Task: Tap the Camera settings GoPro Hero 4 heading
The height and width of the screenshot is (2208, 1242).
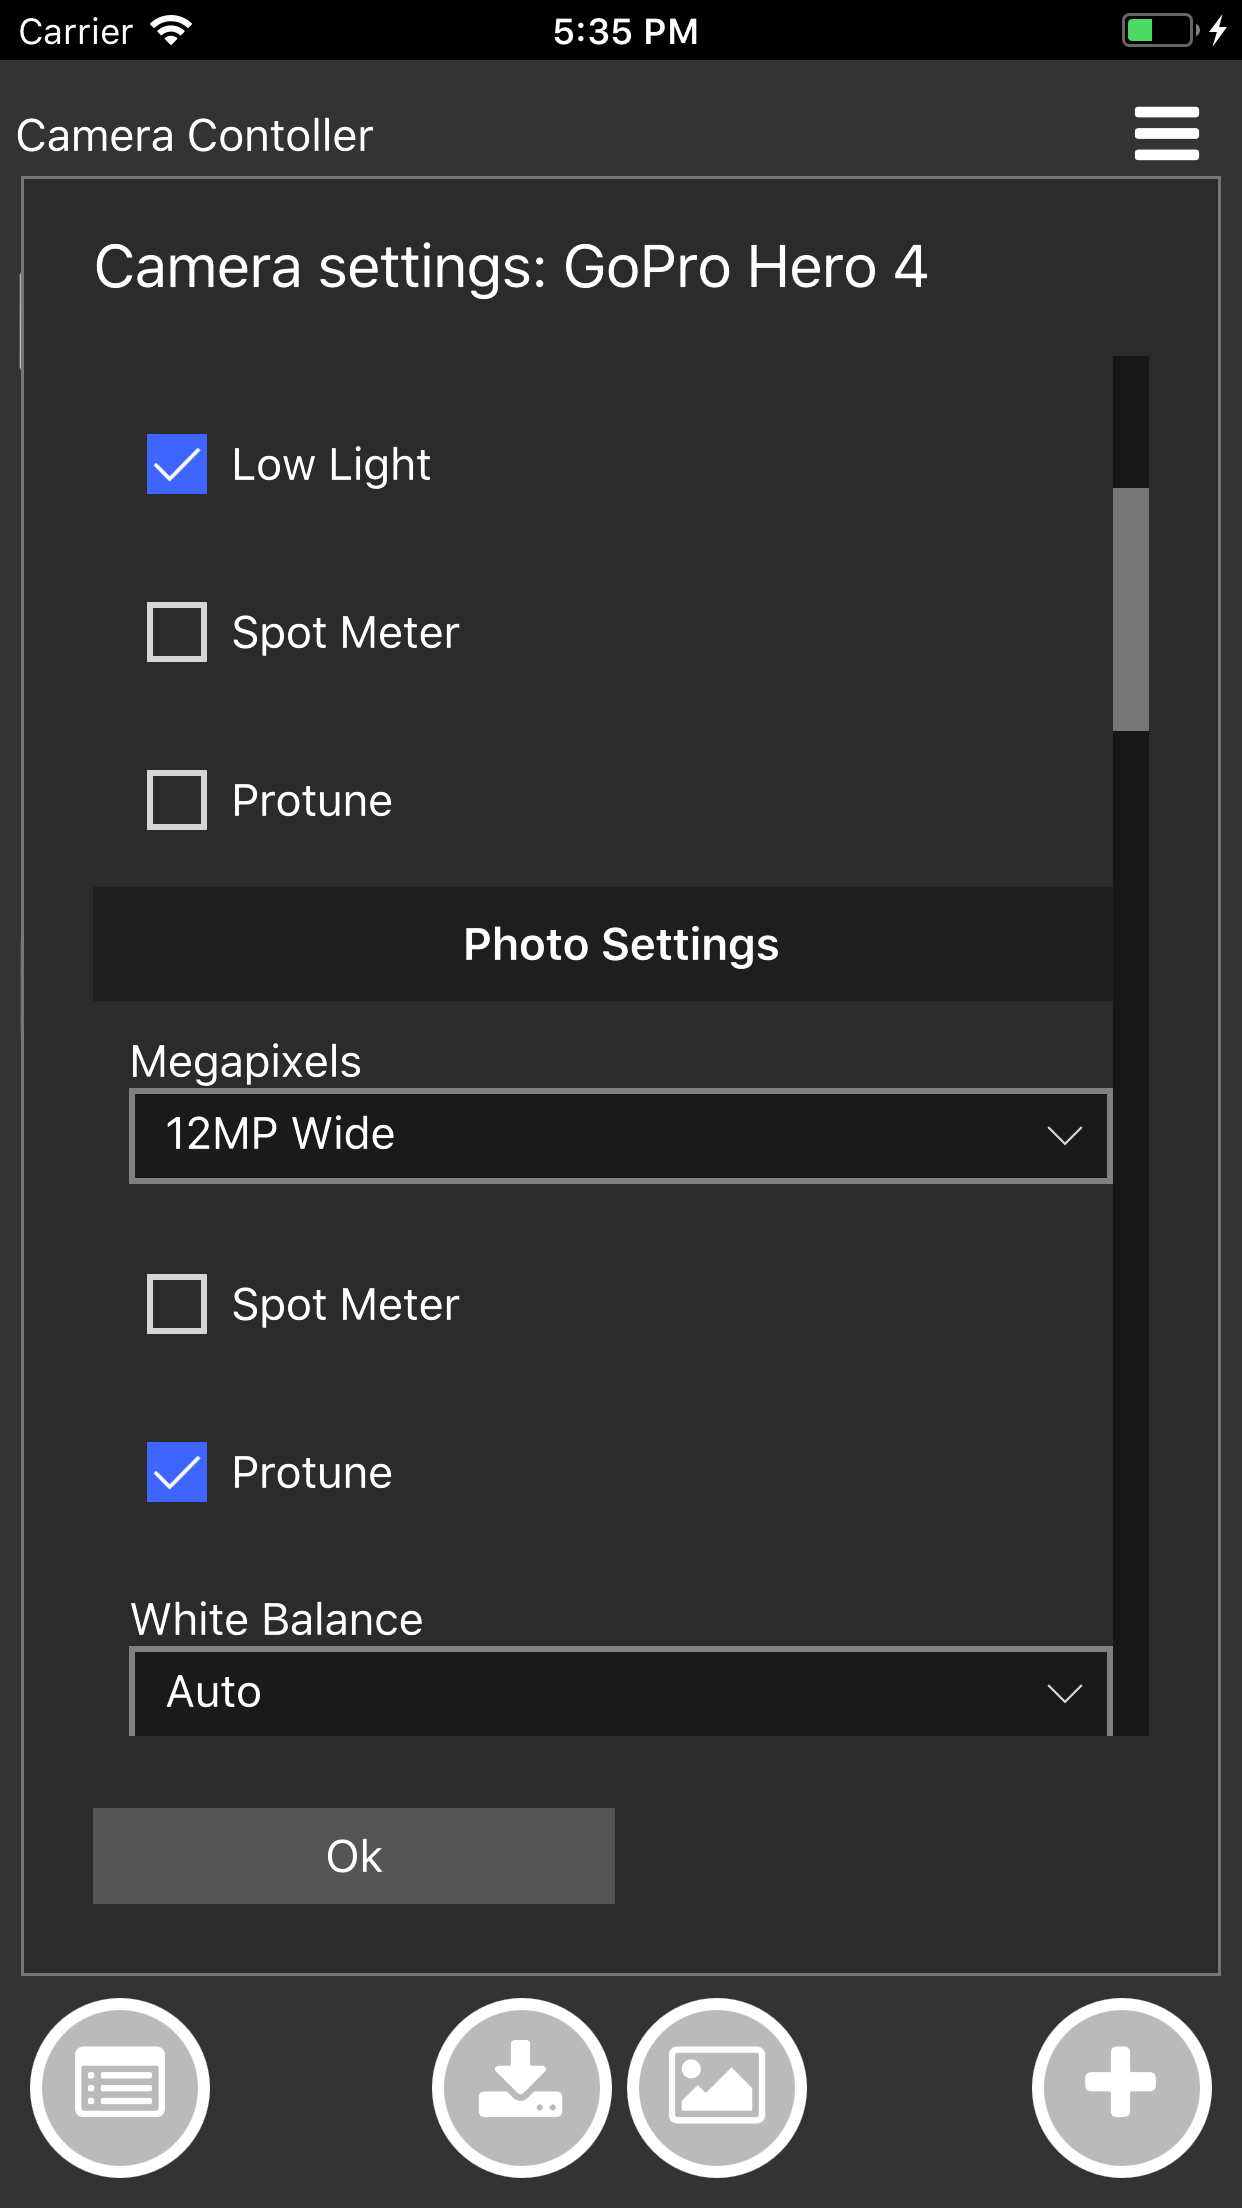Action: [510, 267]
